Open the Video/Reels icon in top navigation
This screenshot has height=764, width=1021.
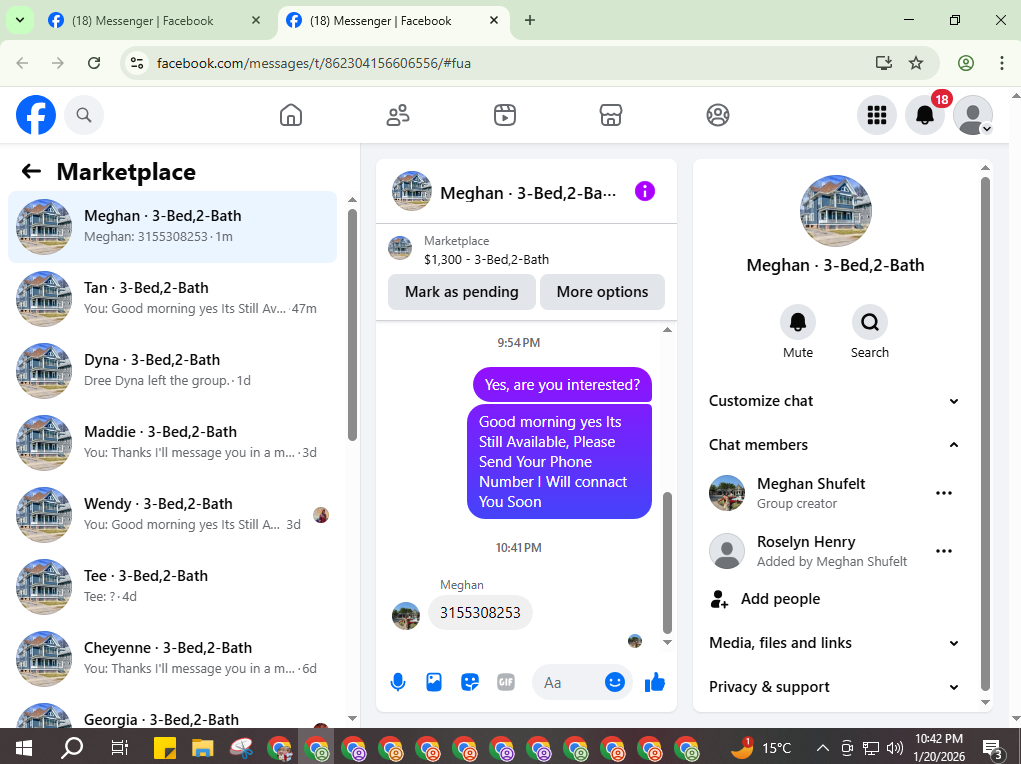505,115
